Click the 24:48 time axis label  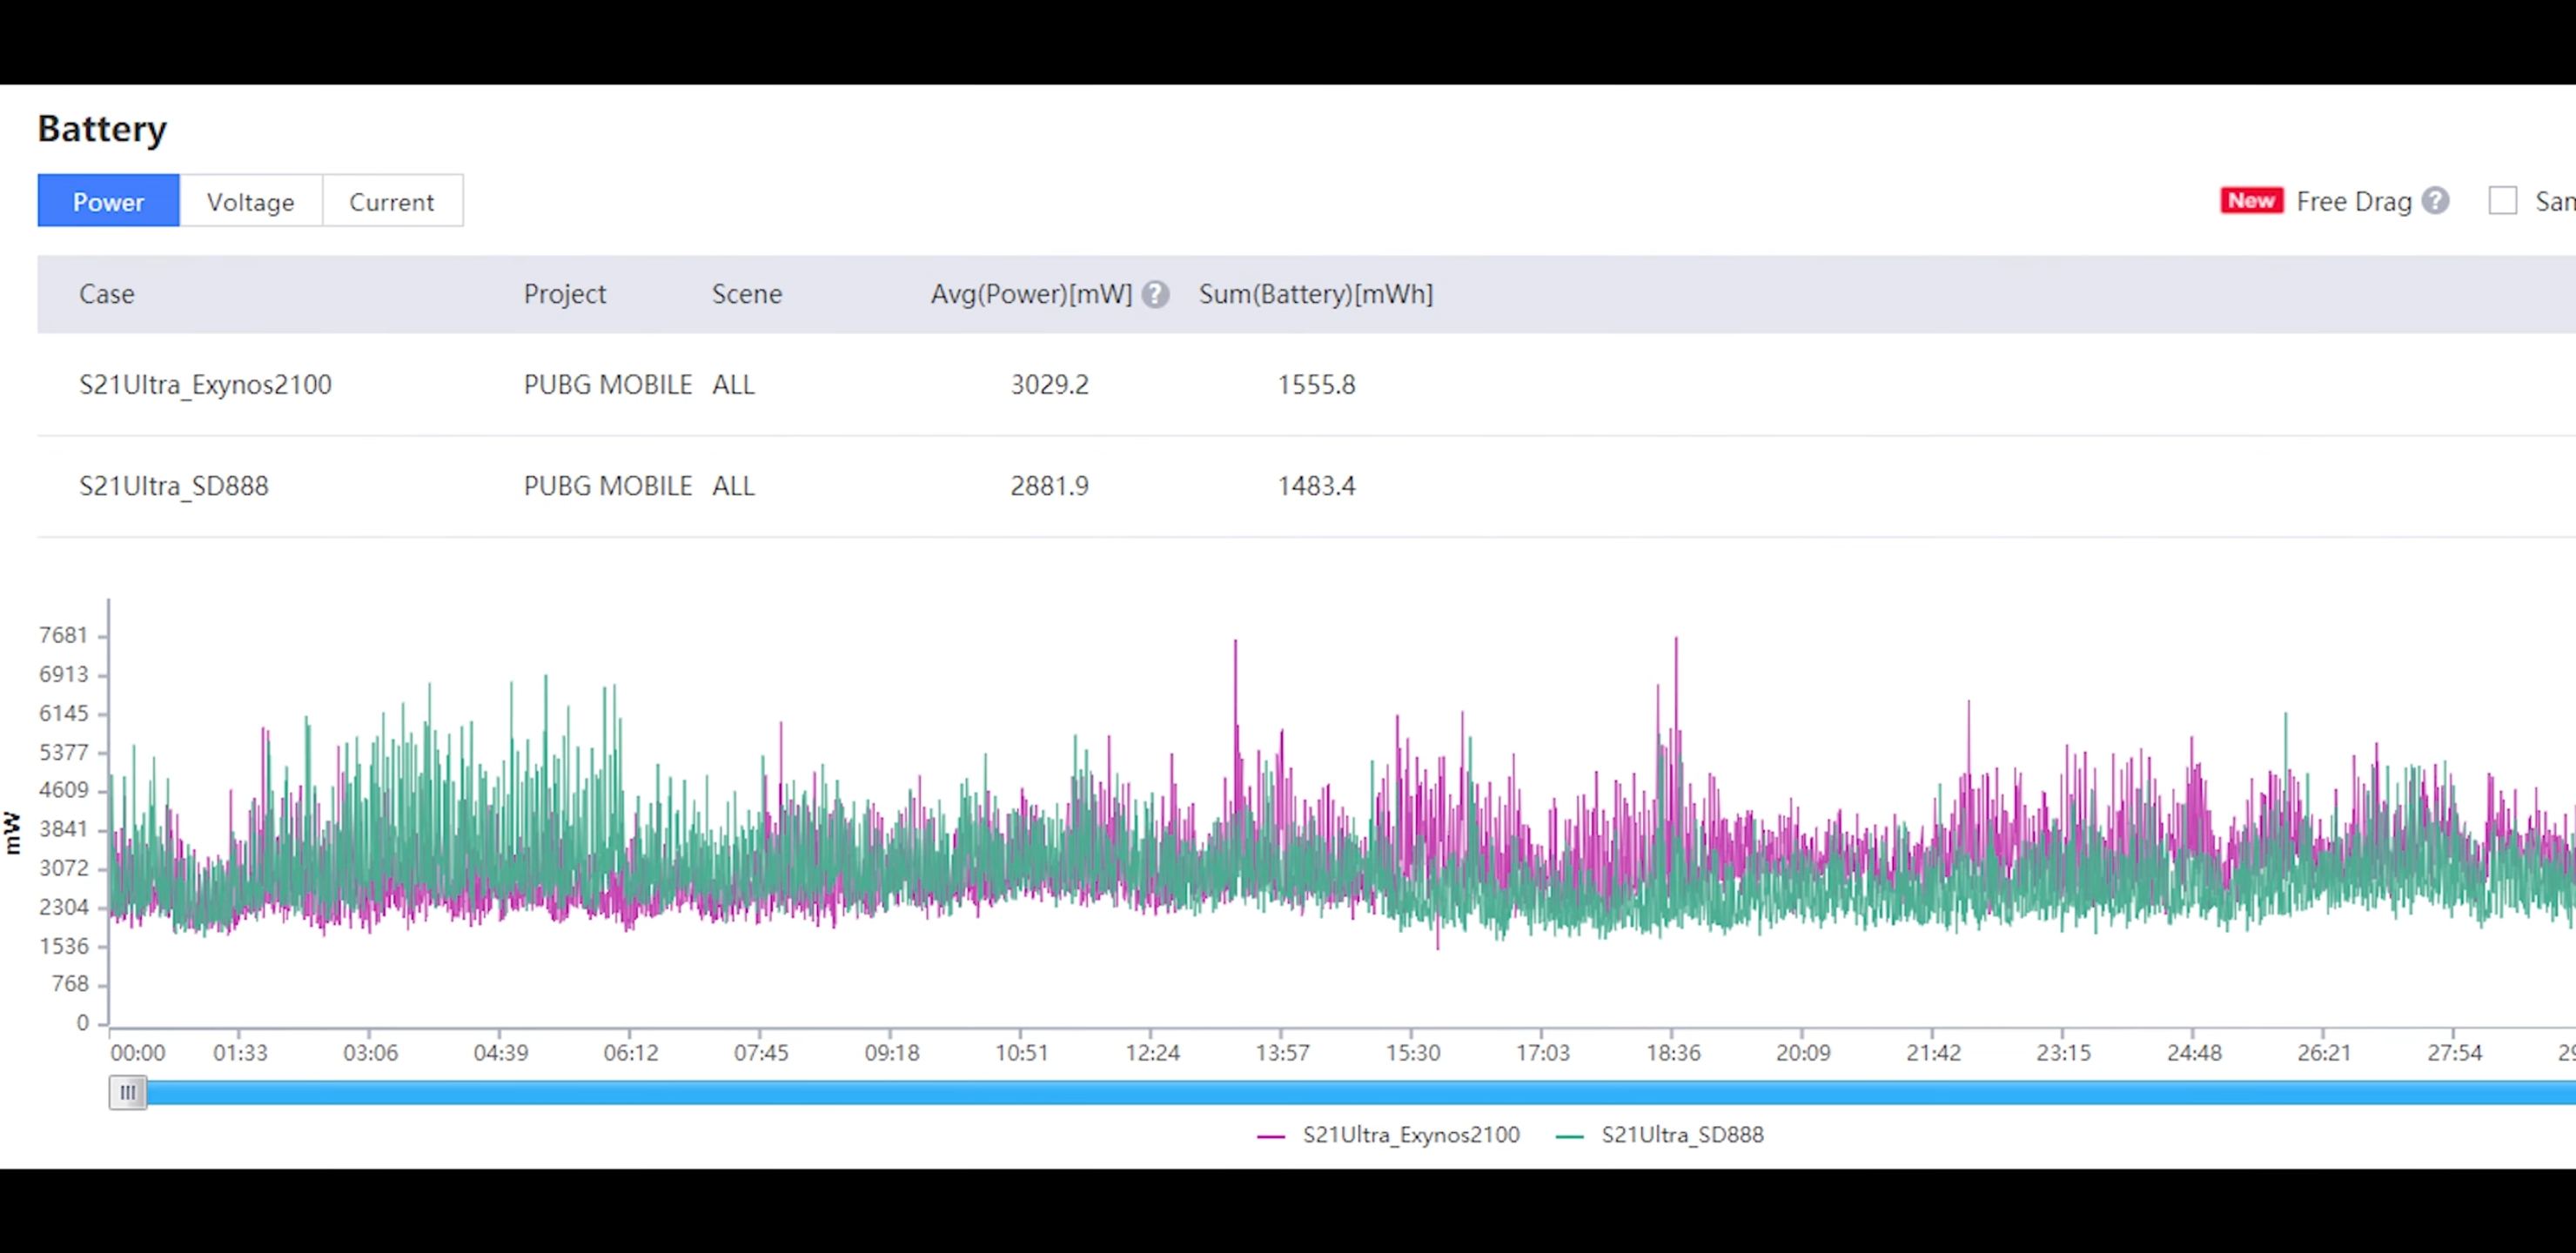point(2194,1053)
